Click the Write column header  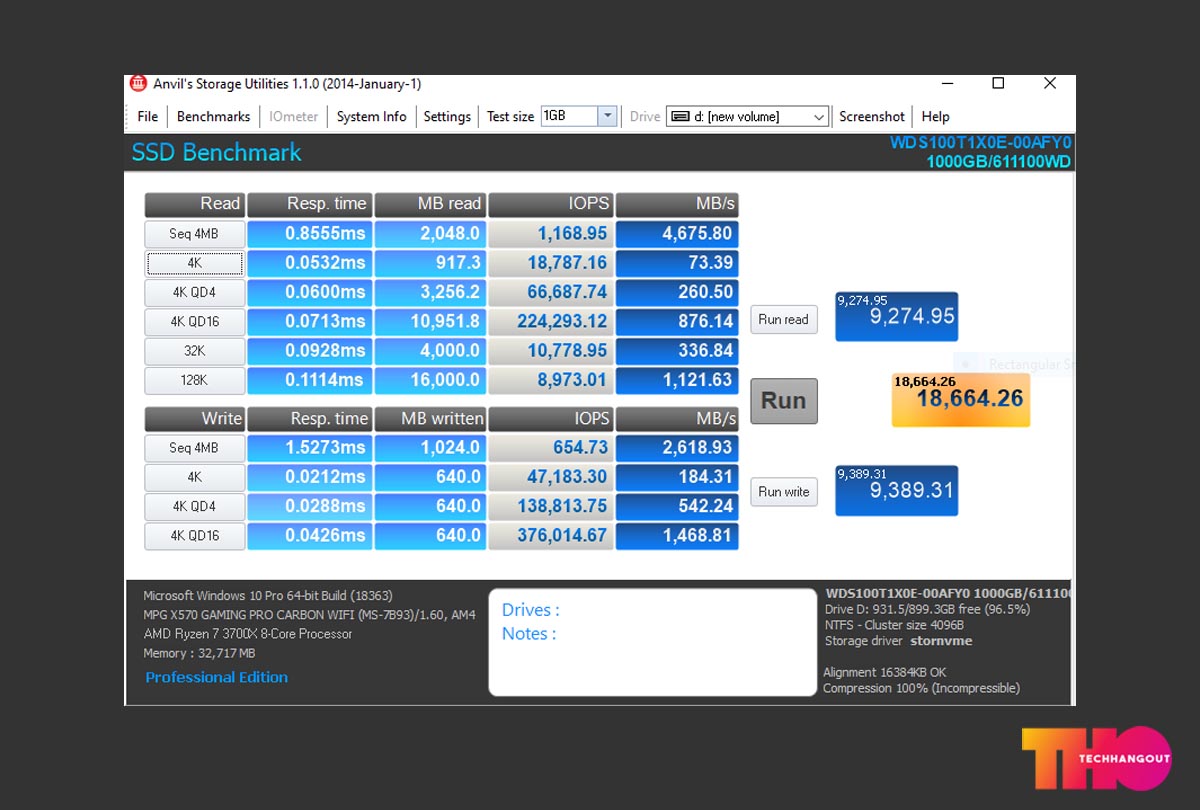[x=194, y=418]
